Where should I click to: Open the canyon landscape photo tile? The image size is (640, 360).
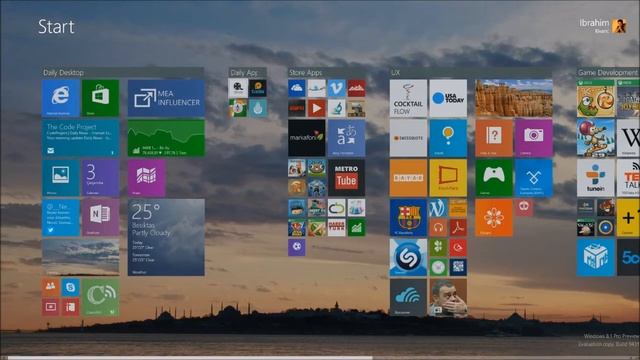(x=514, y=98)
